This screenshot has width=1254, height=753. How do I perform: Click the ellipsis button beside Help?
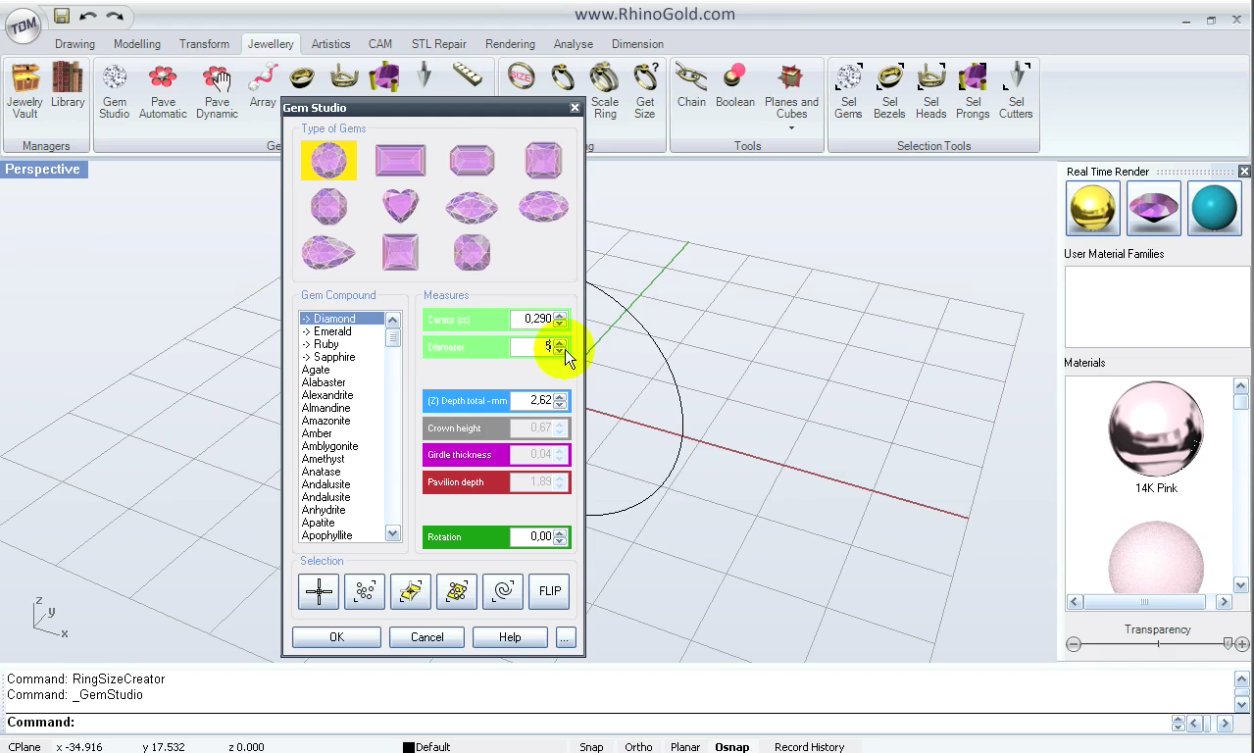click(566, 637)
